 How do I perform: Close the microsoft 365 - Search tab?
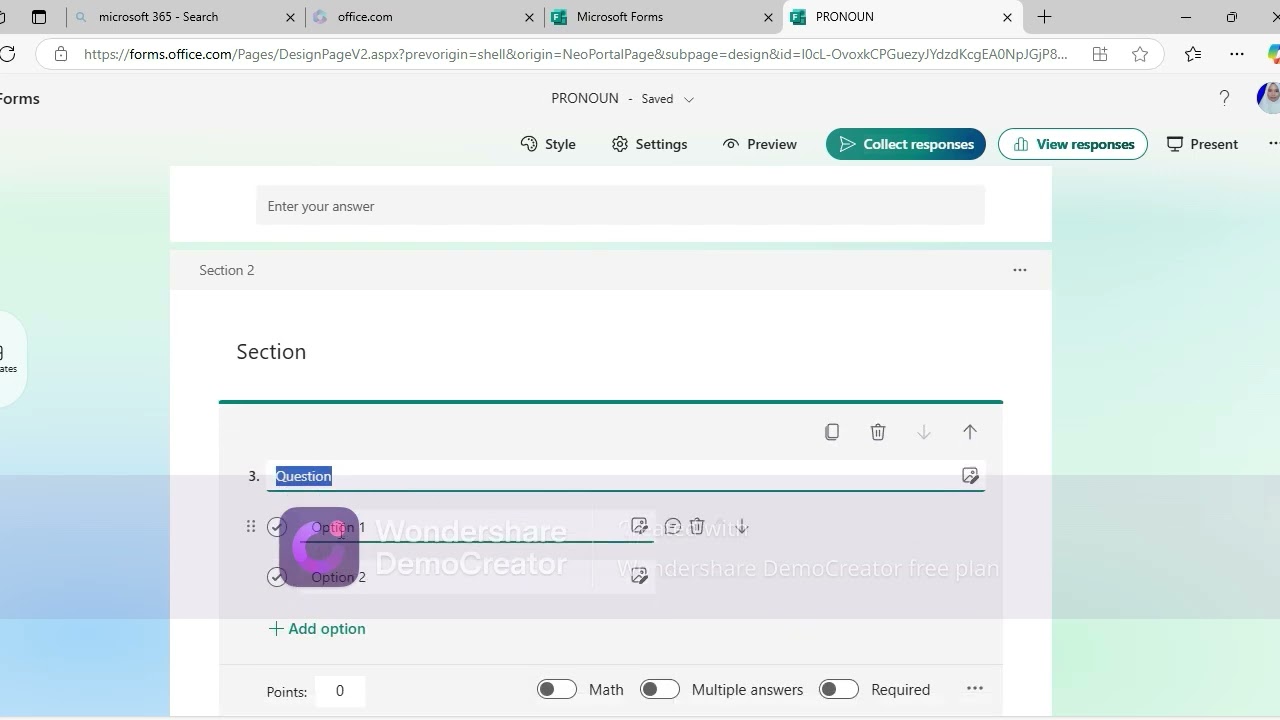pos(291,17)
